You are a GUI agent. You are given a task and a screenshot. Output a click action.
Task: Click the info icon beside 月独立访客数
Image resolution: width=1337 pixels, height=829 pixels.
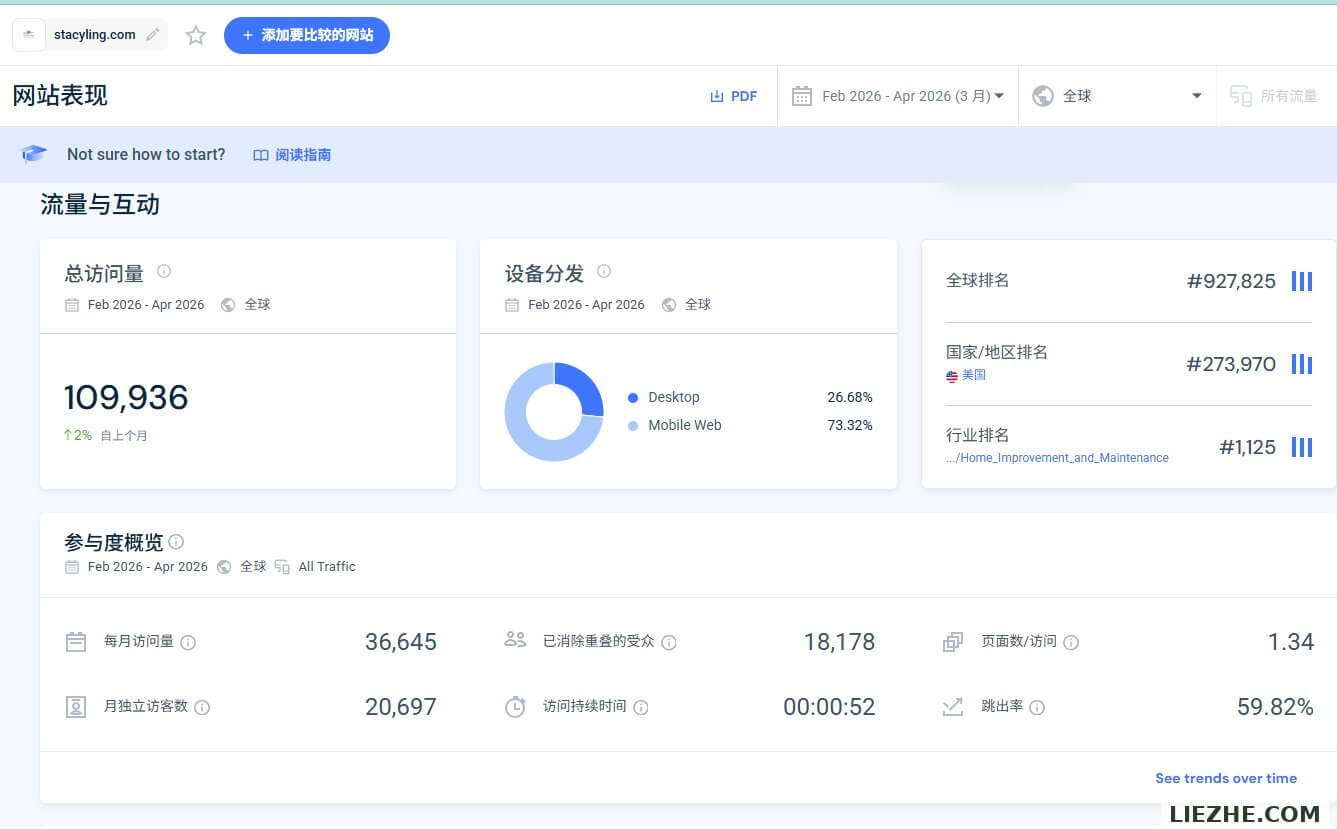(x=202, y=707)
